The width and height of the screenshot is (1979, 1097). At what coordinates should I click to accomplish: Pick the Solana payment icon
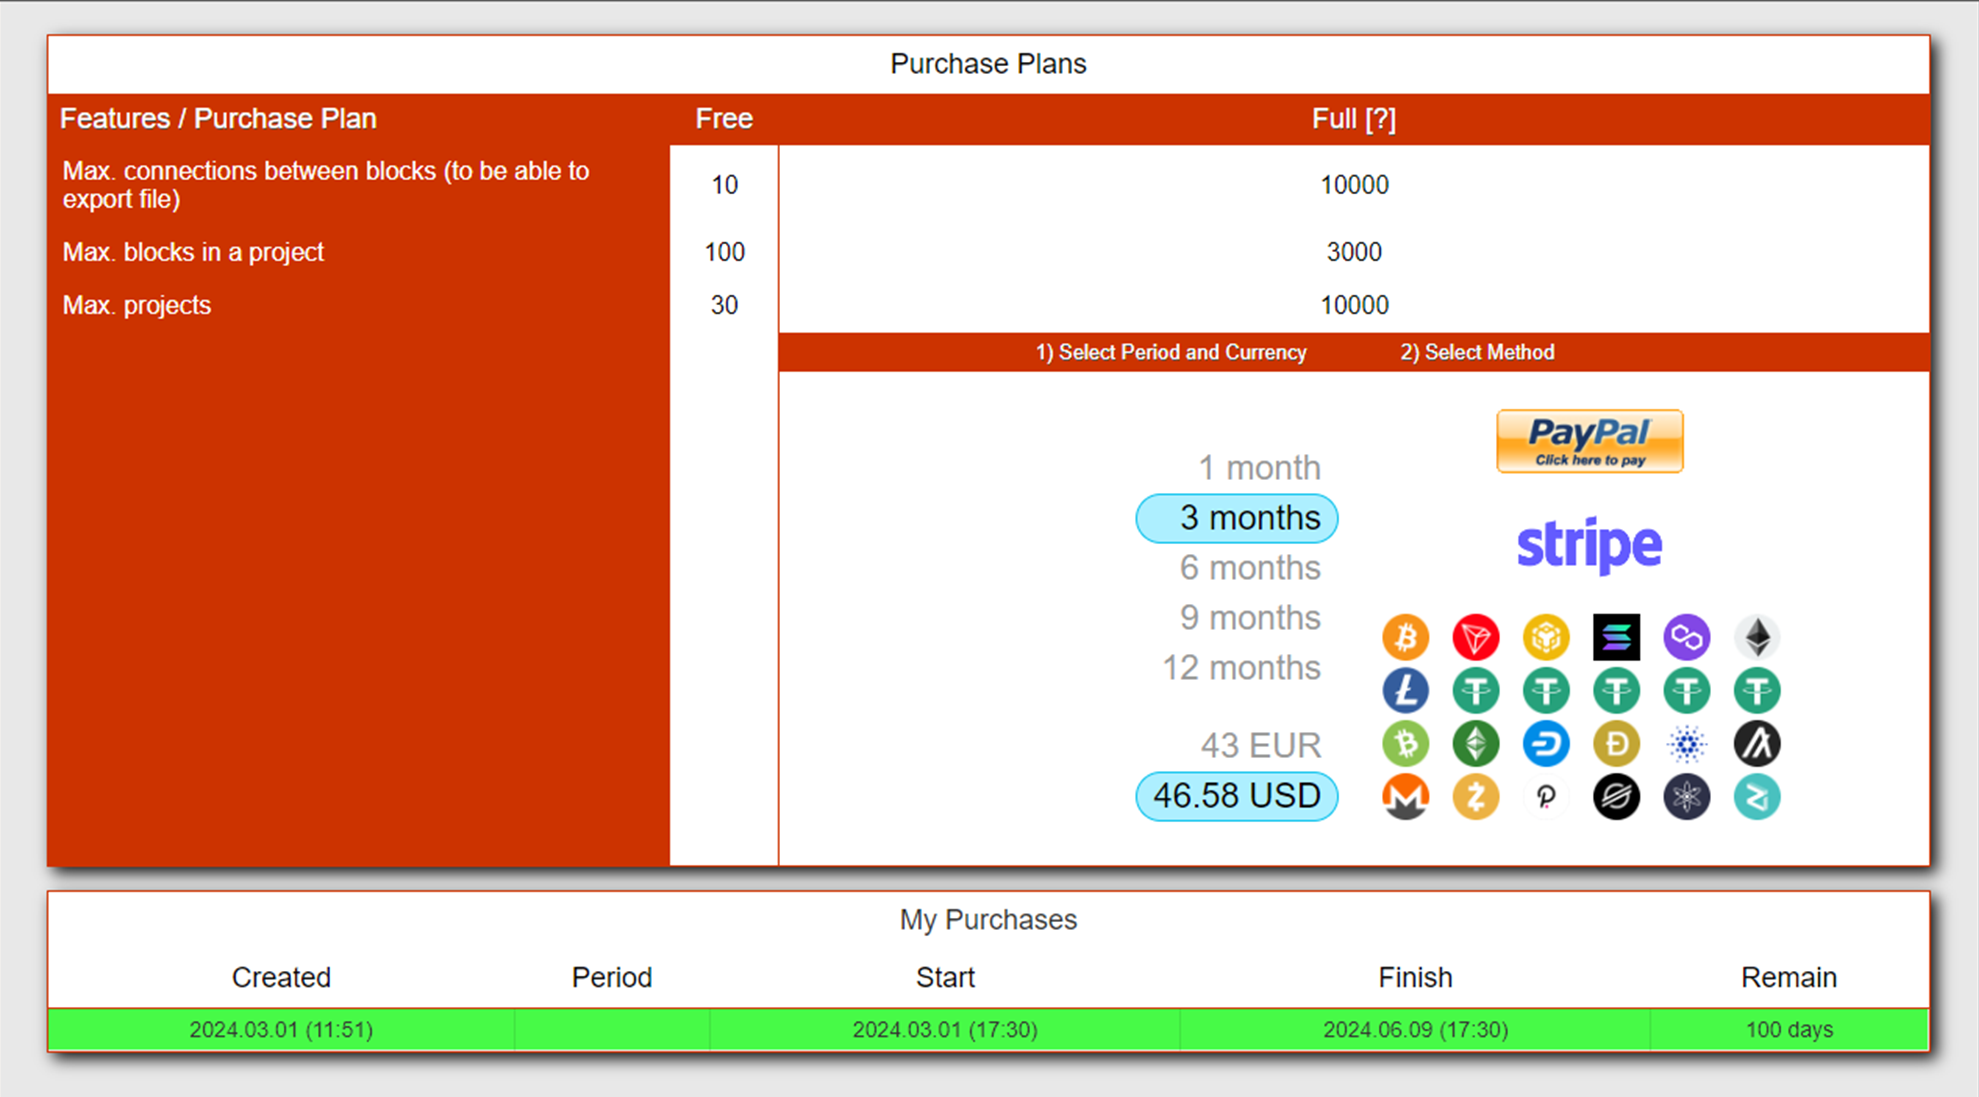[1616, 637]
